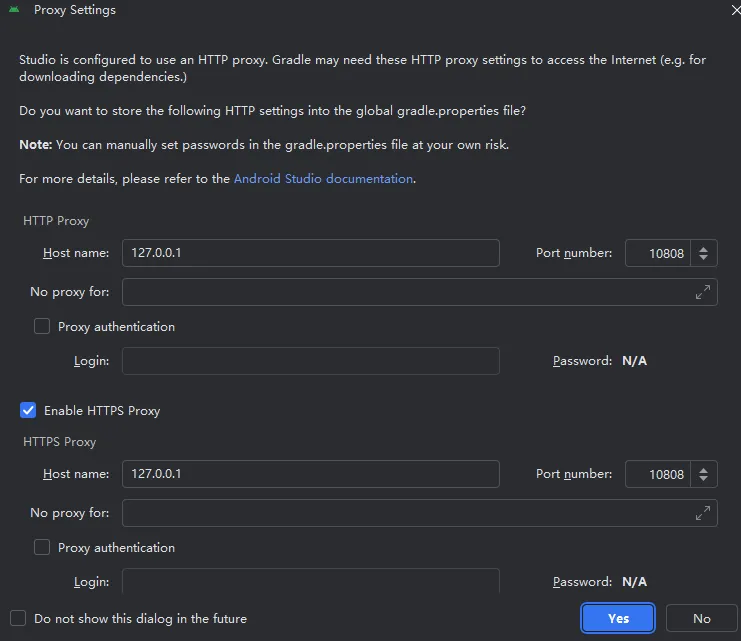Enable HTTPS Proxy authentication checkbox
Viewport: 741px width, 641px height.
click(42, 547)
